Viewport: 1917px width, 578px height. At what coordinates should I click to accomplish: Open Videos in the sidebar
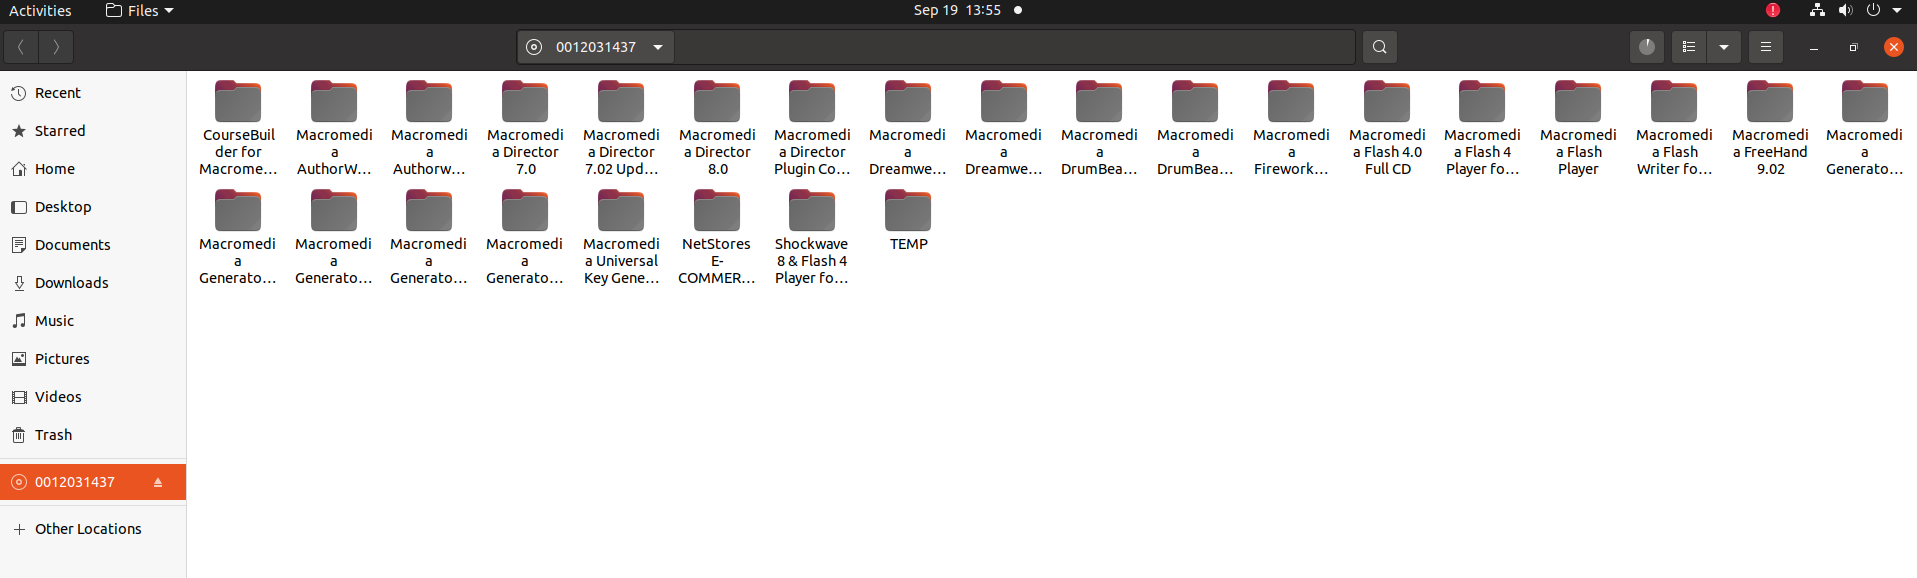93,397
